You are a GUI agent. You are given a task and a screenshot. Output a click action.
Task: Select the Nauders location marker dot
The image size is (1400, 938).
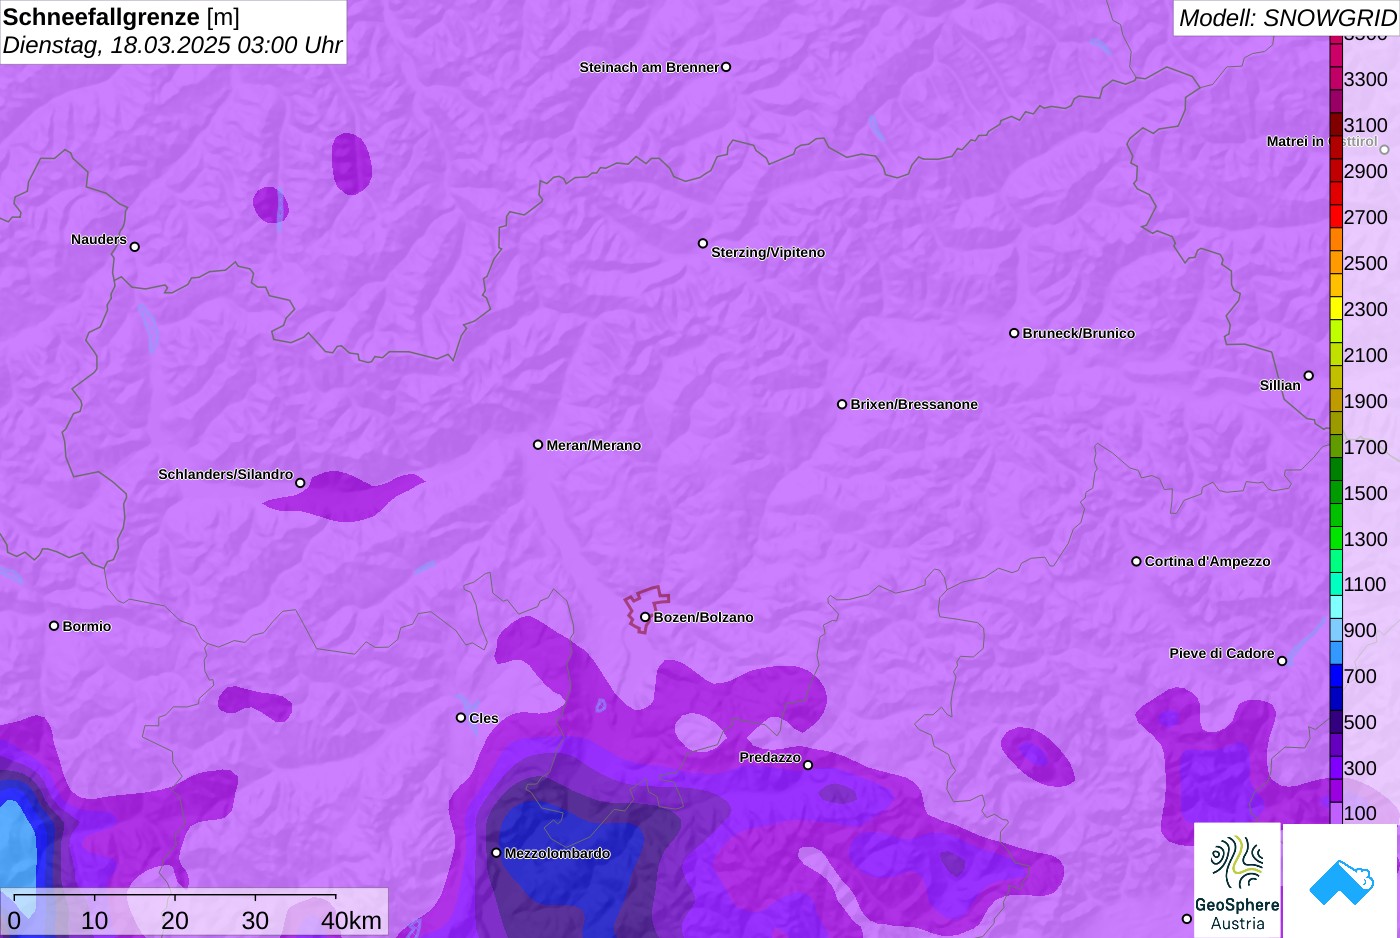(135, 247)
